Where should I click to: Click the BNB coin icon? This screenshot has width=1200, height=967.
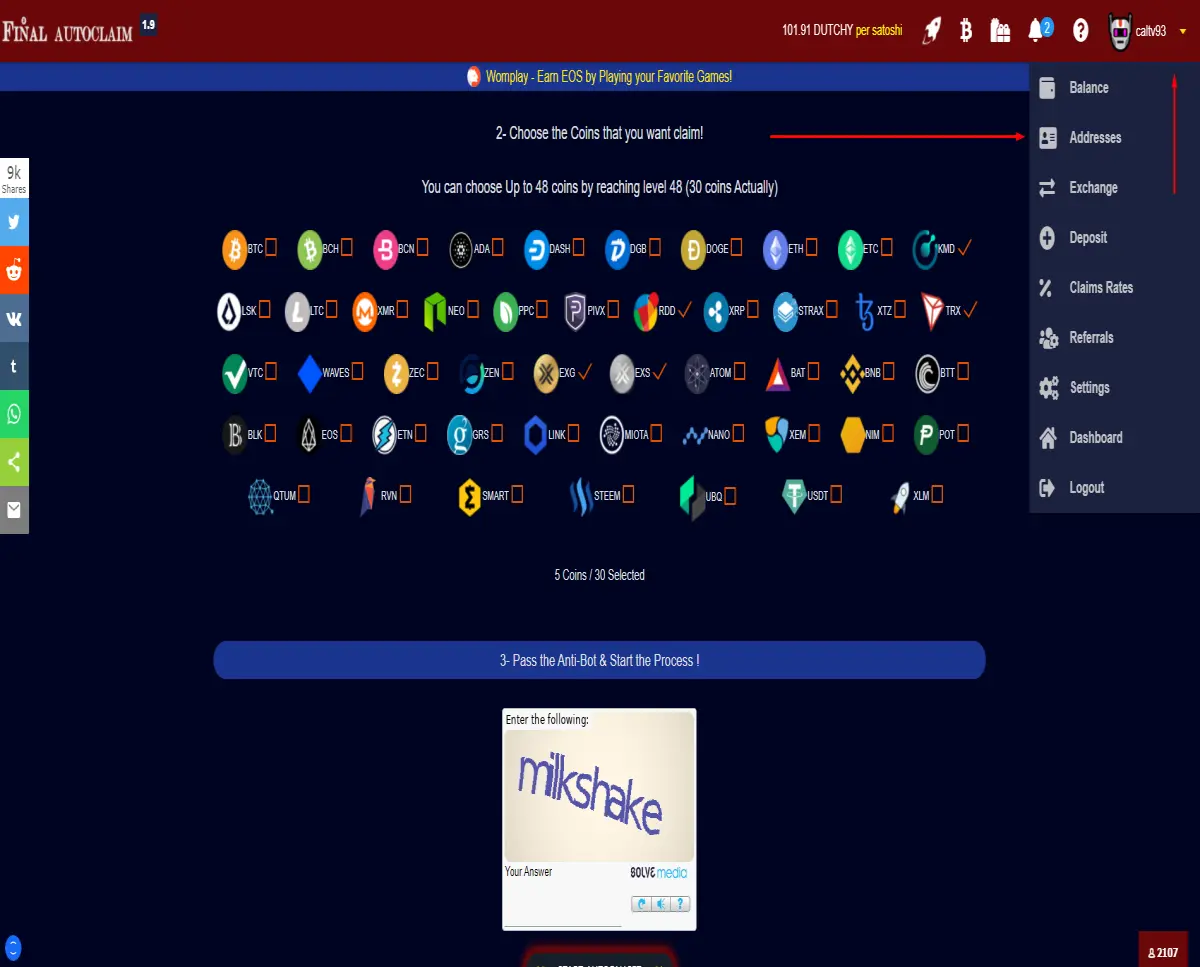pyautogui.click(x=852, y=373)
